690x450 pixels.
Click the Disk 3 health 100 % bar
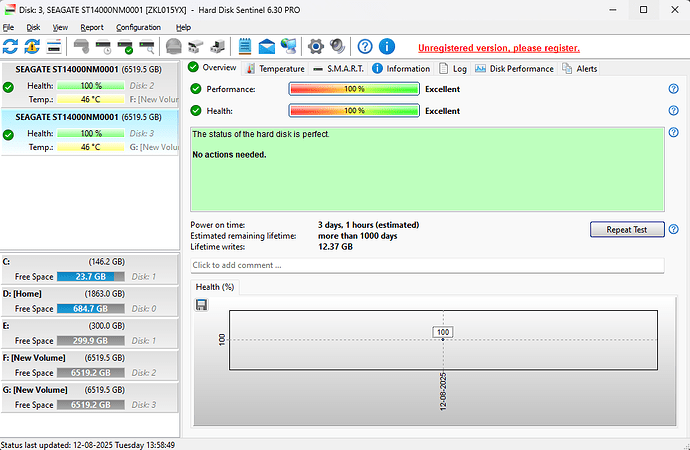pos(91,133)
